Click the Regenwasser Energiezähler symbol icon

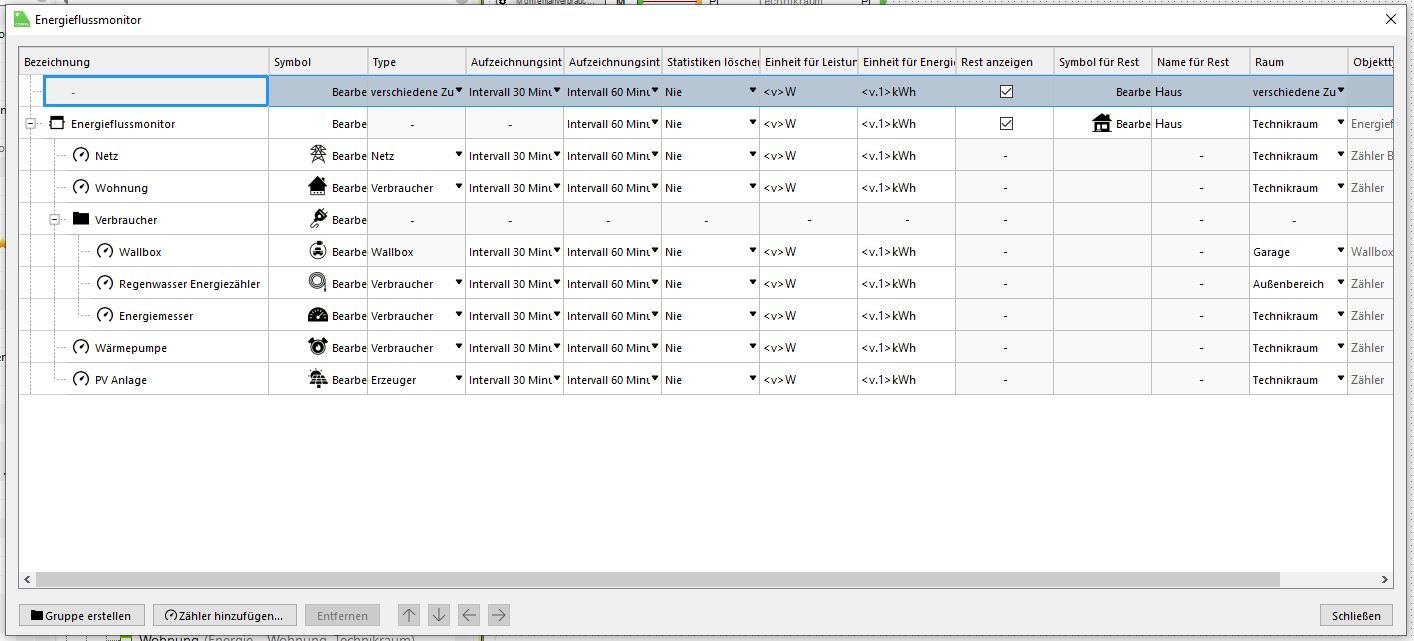click(x=318, y=283)
